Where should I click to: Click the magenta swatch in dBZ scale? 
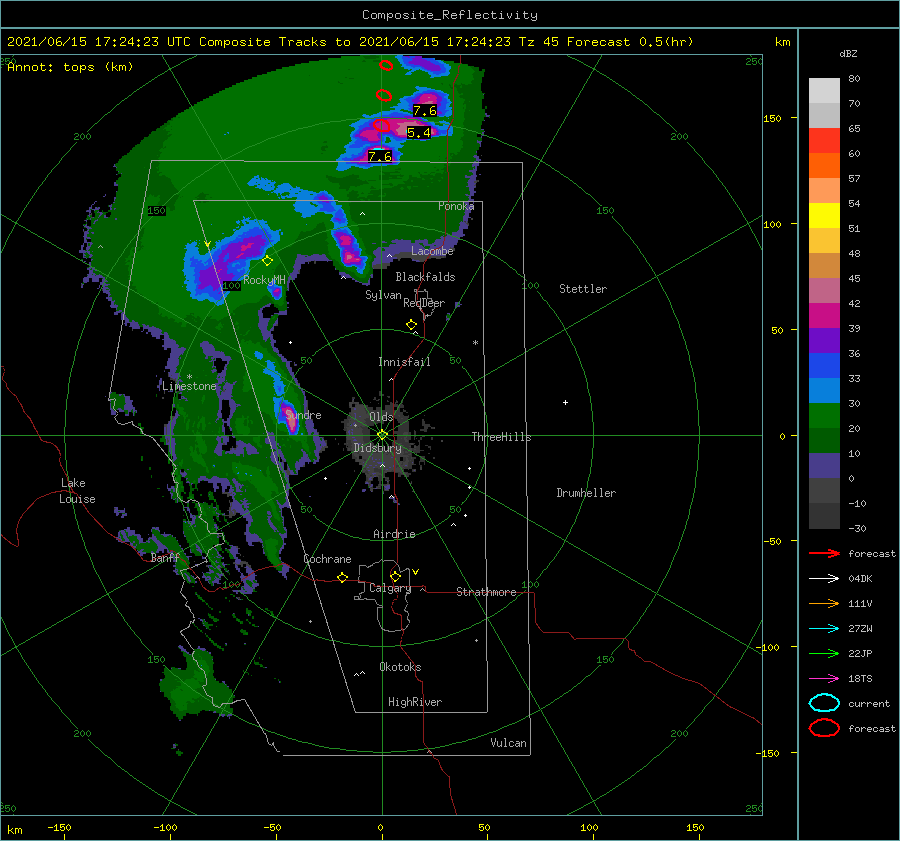coord(824,315)
